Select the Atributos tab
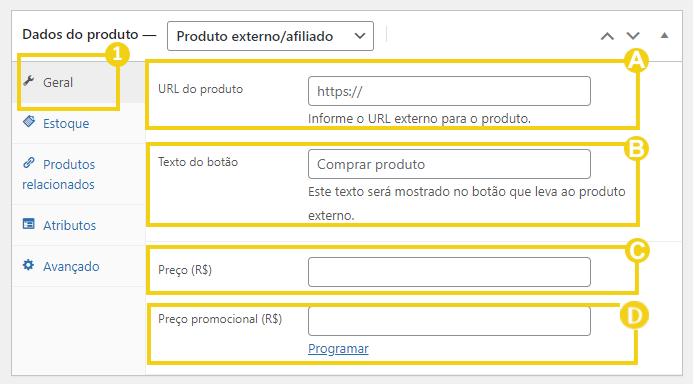Image resolution: width=693 pixels, height=384 pixels. point(79,225)
